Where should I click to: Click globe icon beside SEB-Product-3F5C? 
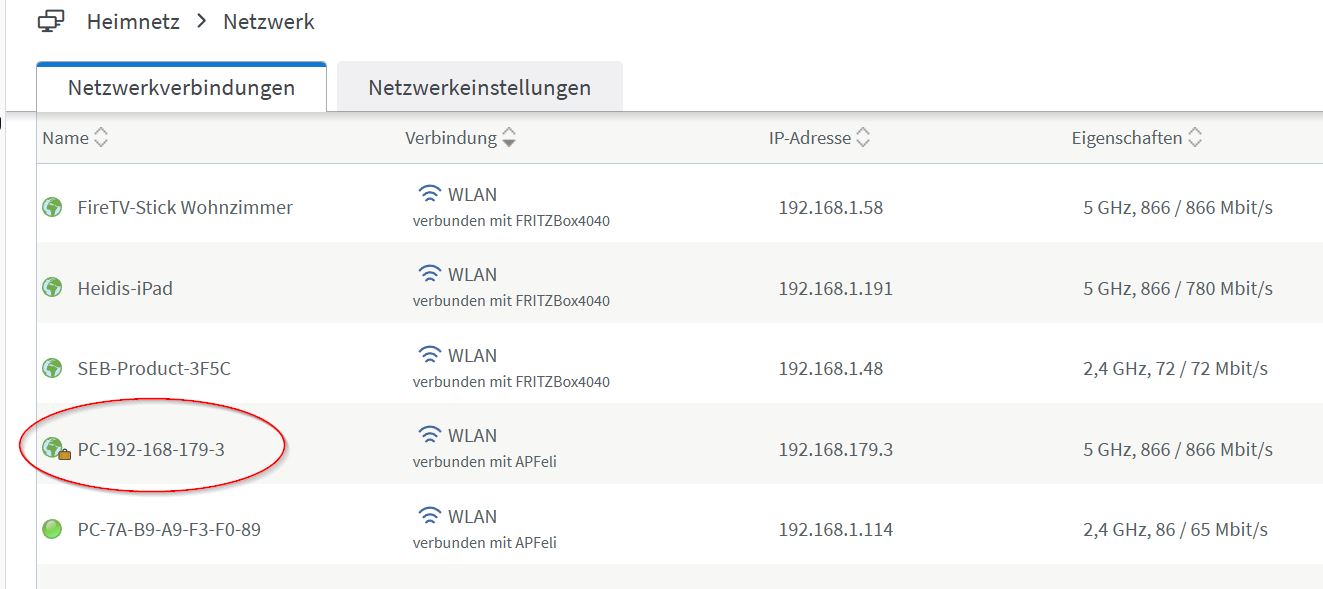click(x=52, y=369)
